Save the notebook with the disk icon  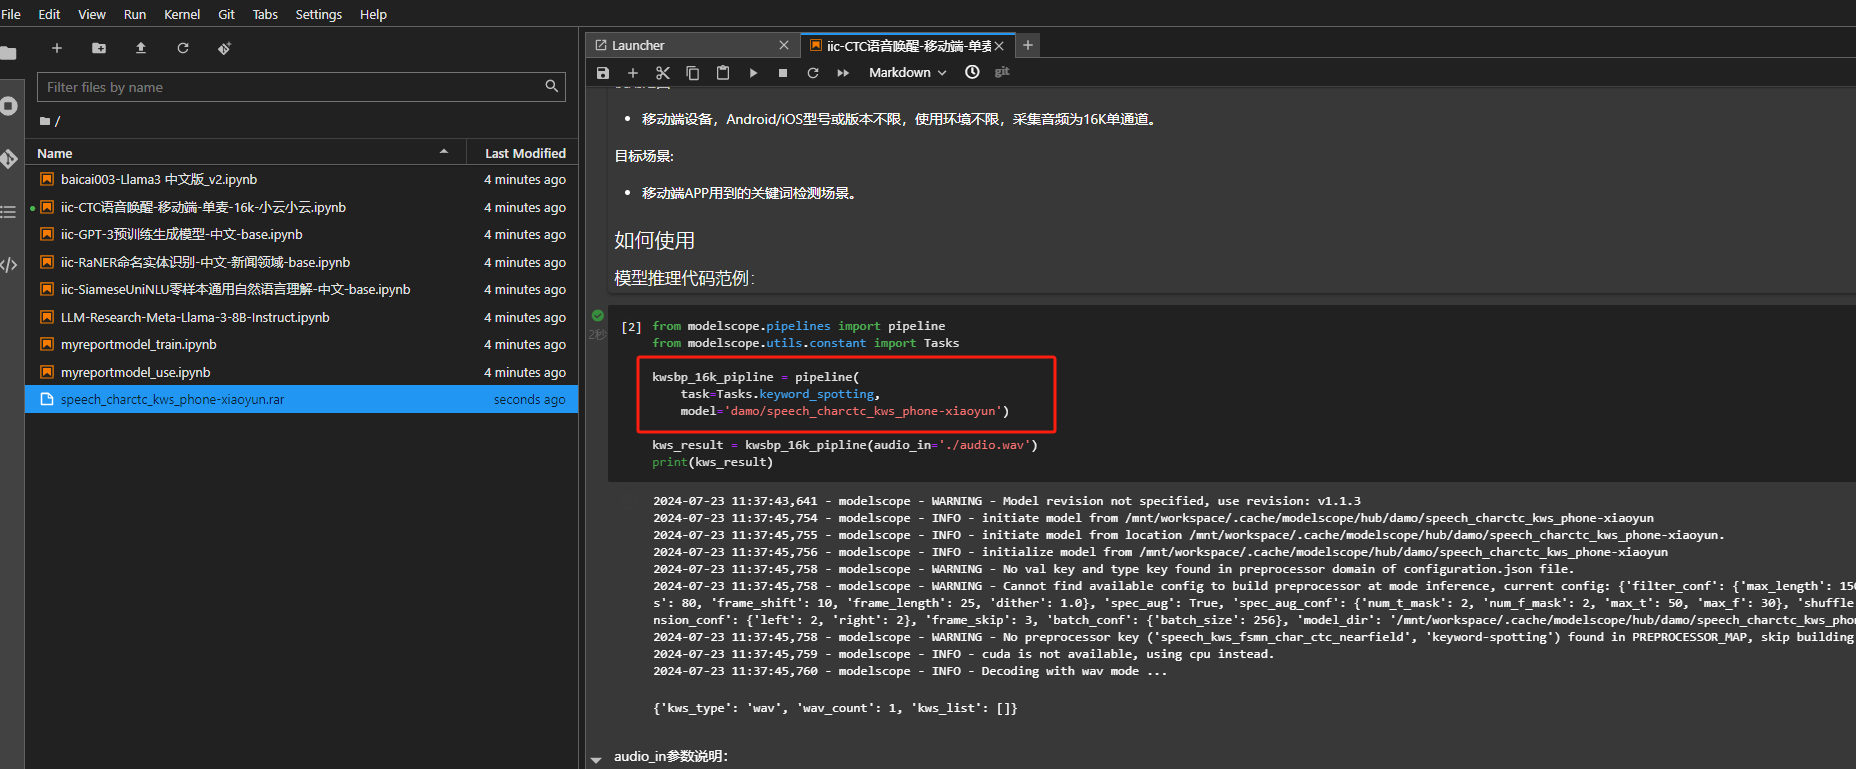(602, 72)
